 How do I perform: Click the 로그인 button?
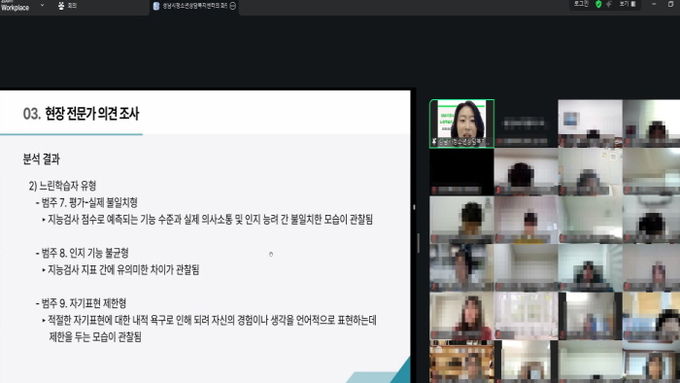(581, 4)
